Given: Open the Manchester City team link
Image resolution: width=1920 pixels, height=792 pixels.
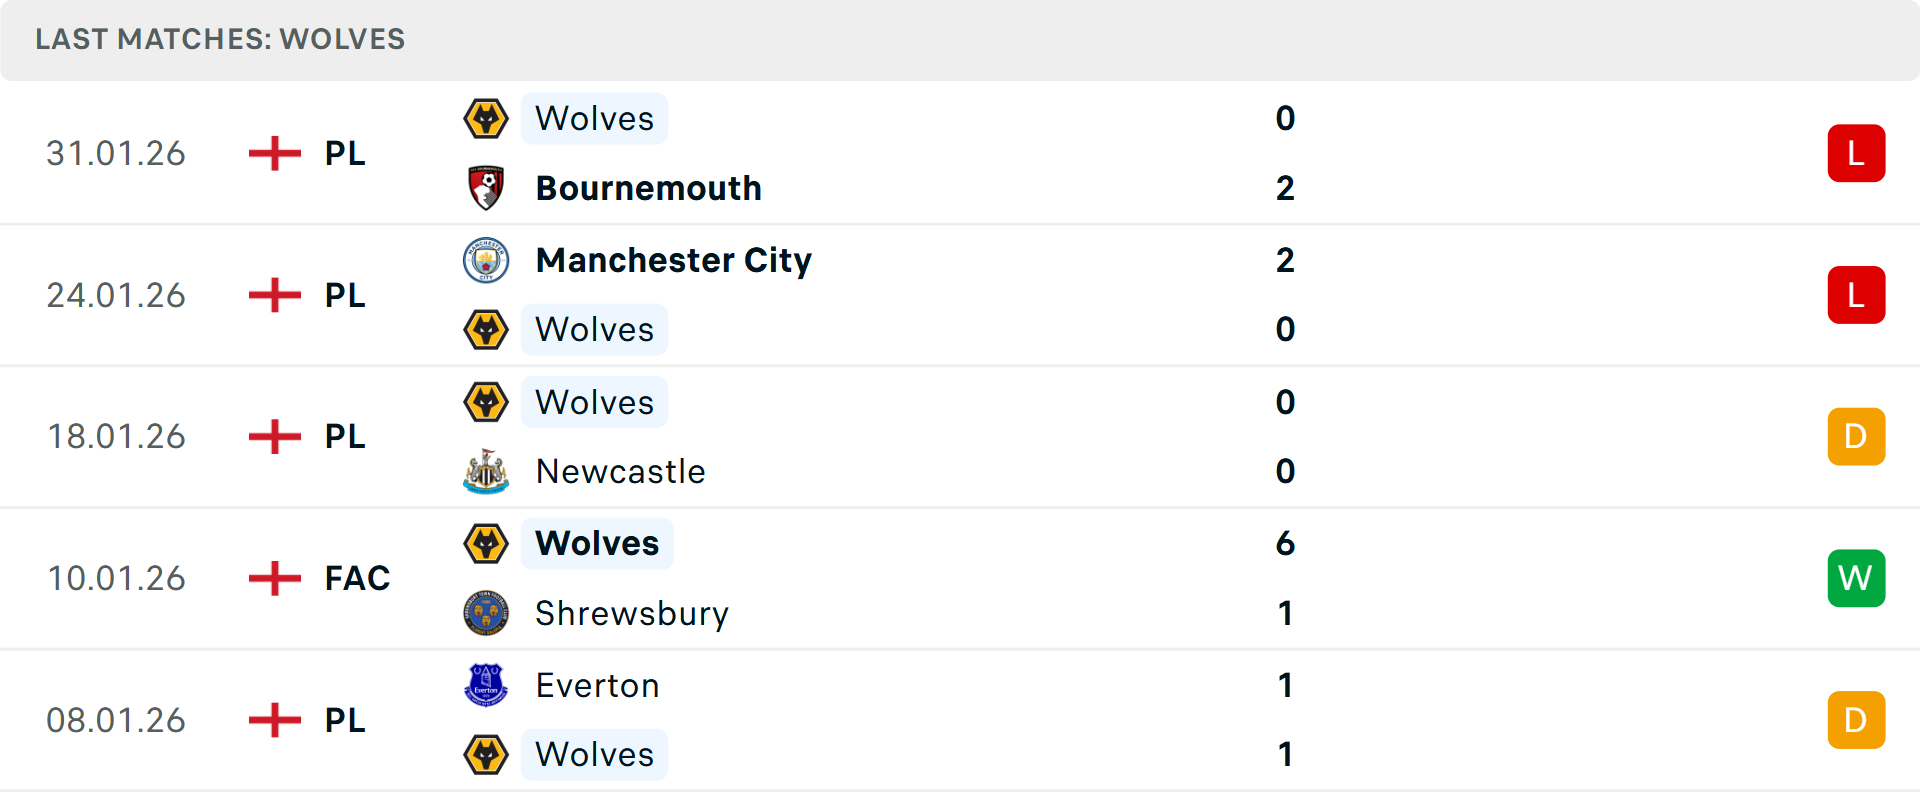Looking at the screenshot, I should tap(673, 260).
